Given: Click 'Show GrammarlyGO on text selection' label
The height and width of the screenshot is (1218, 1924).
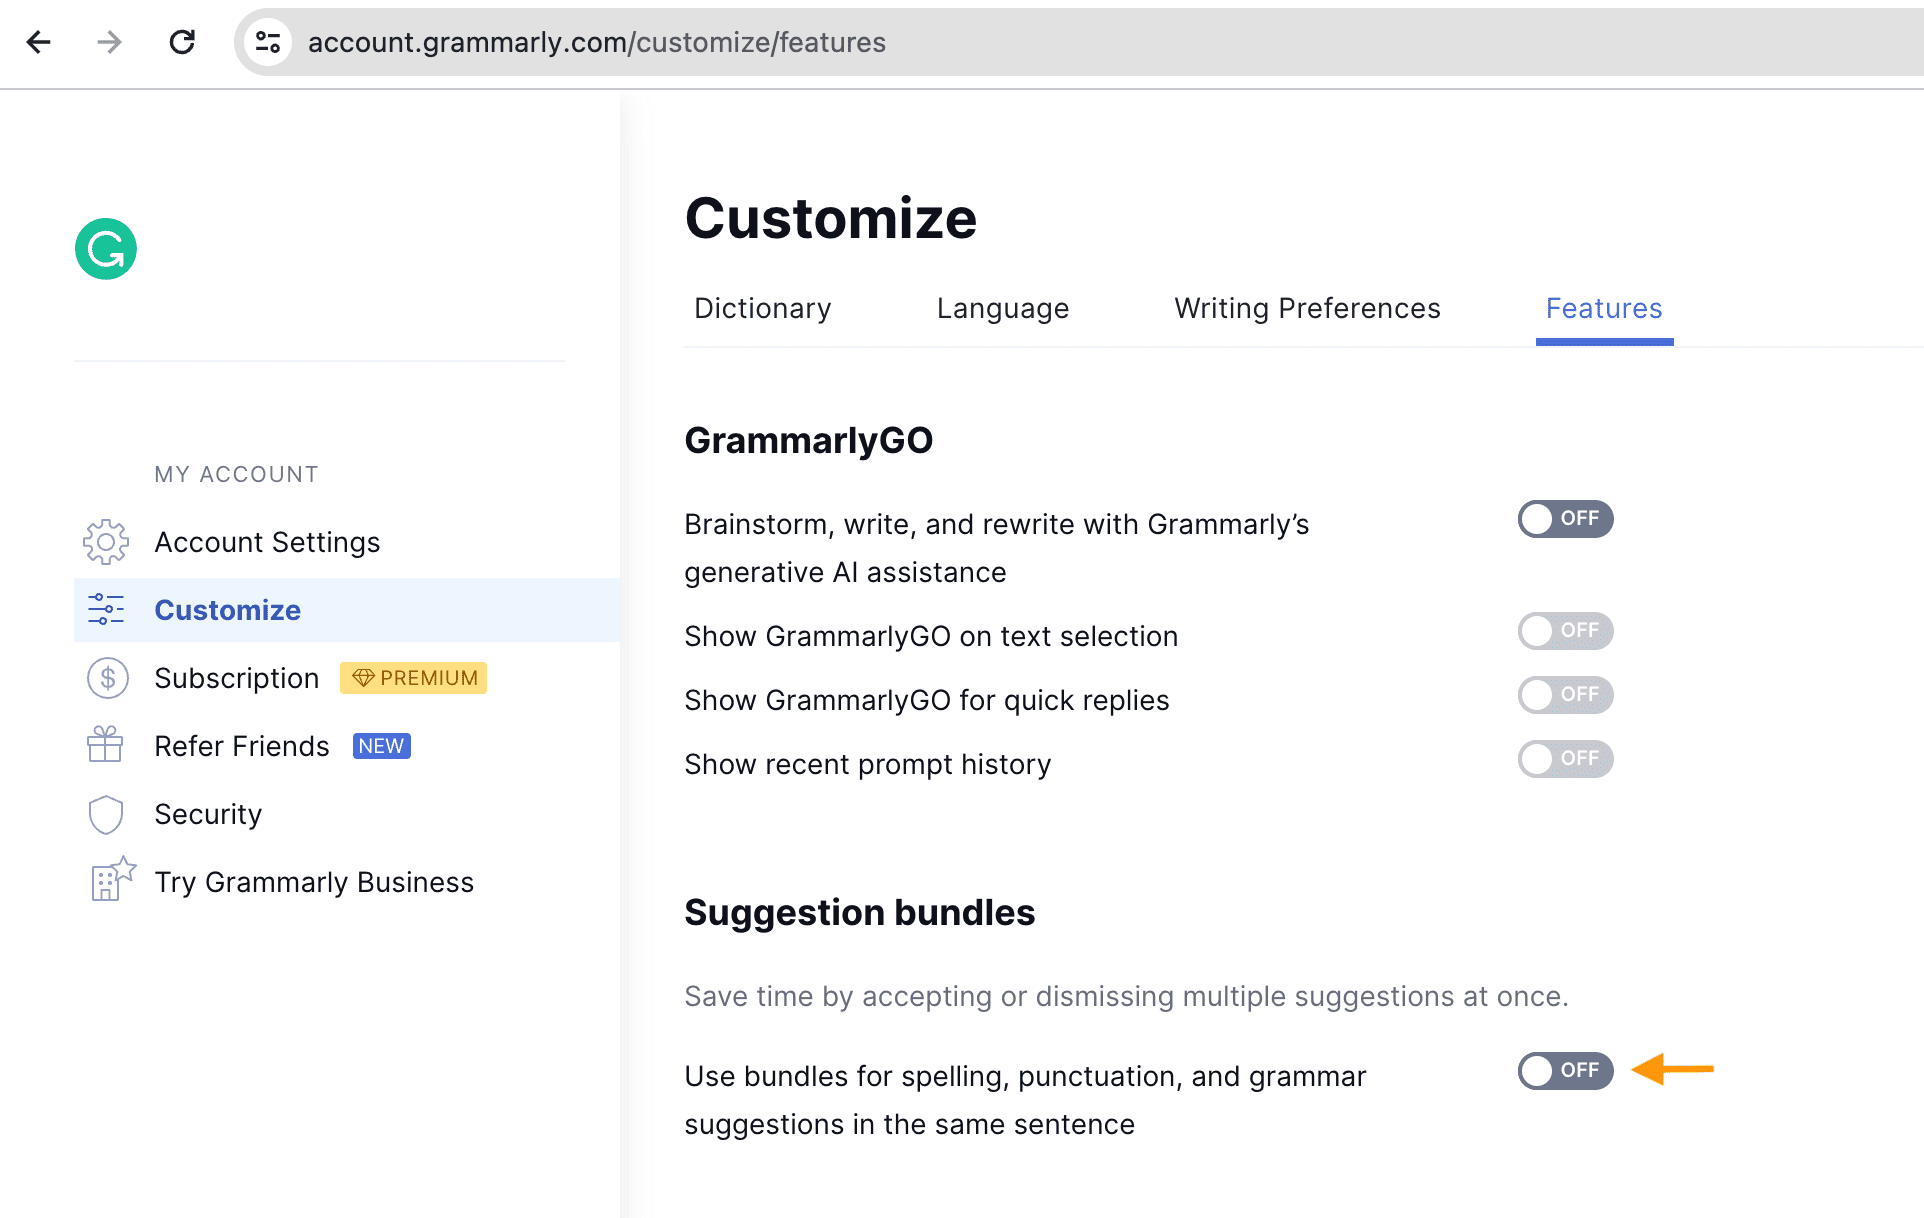Looking at the screenshot, I should 931,636.
